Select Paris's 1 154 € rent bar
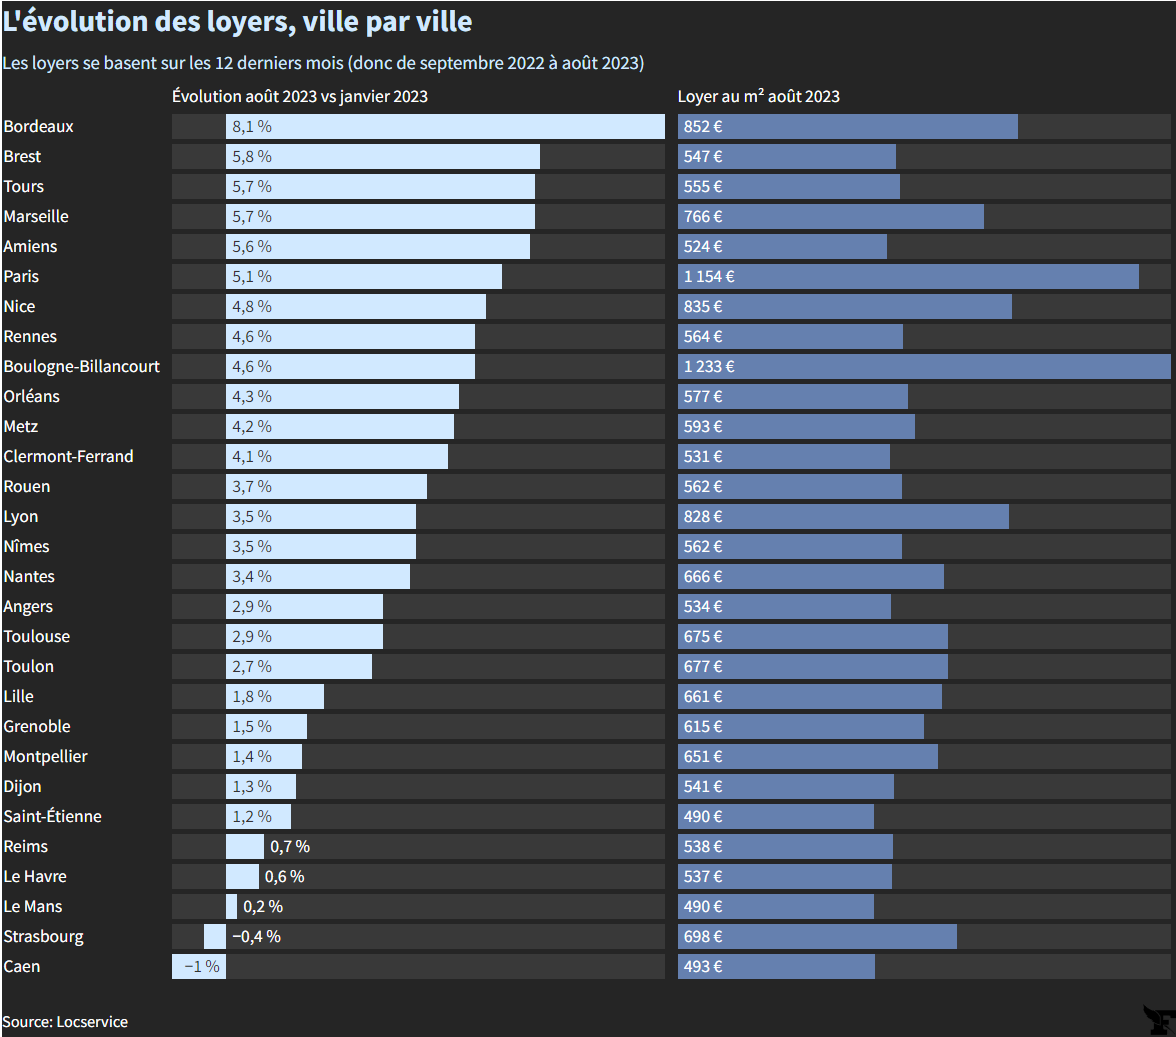 (x=908, y=277)
